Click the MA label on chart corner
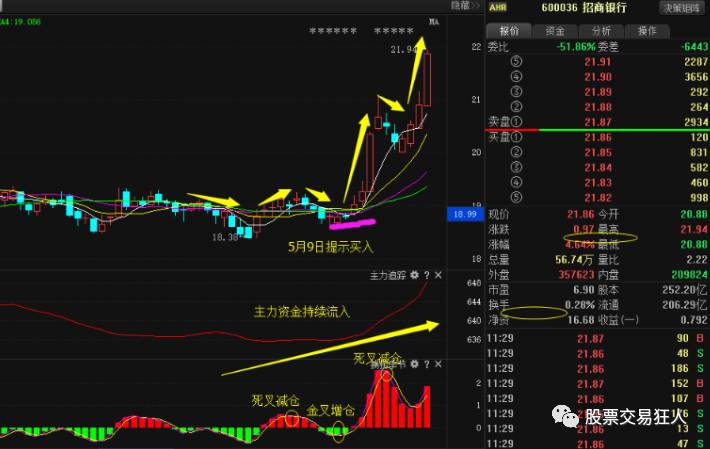 [x=434, y=21]
